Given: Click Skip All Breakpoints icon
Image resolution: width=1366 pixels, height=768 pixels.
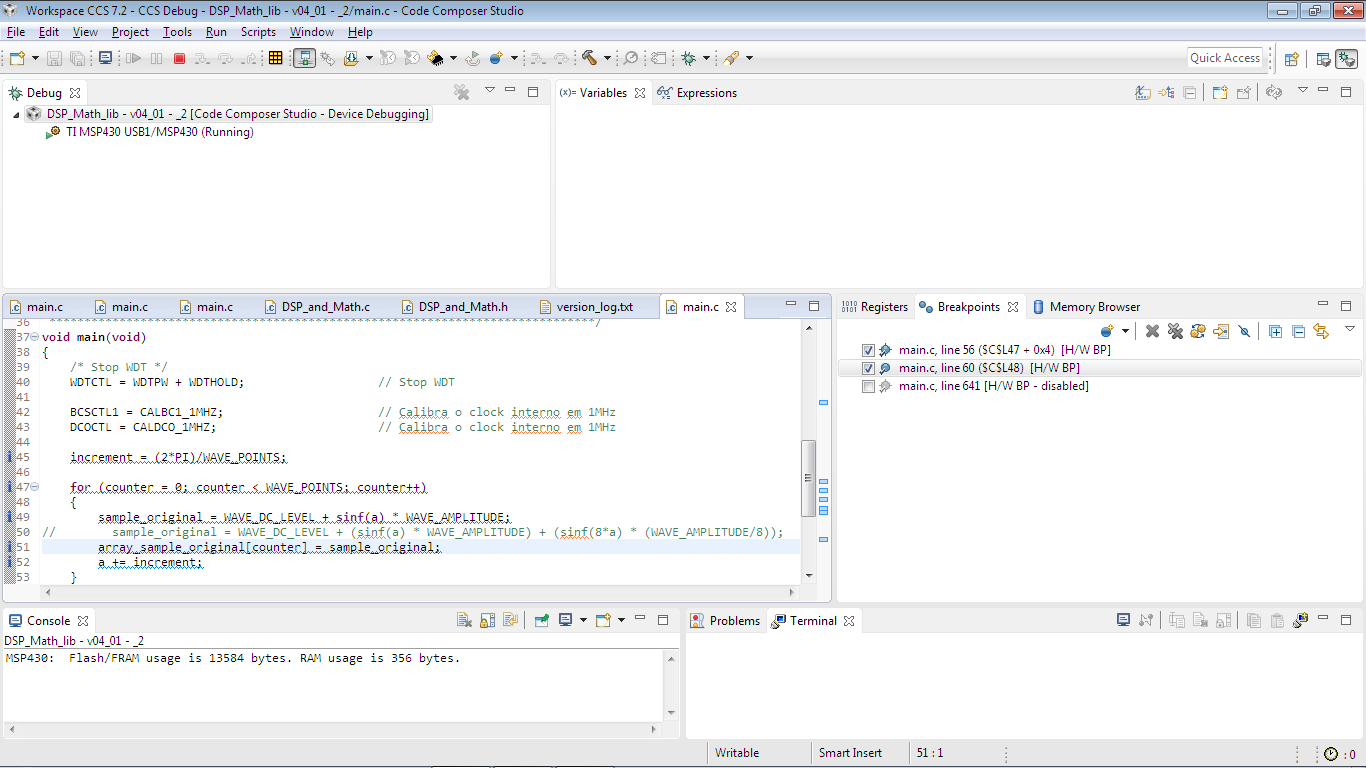Looking at the screenshot, I should (x=1244, y=331).
